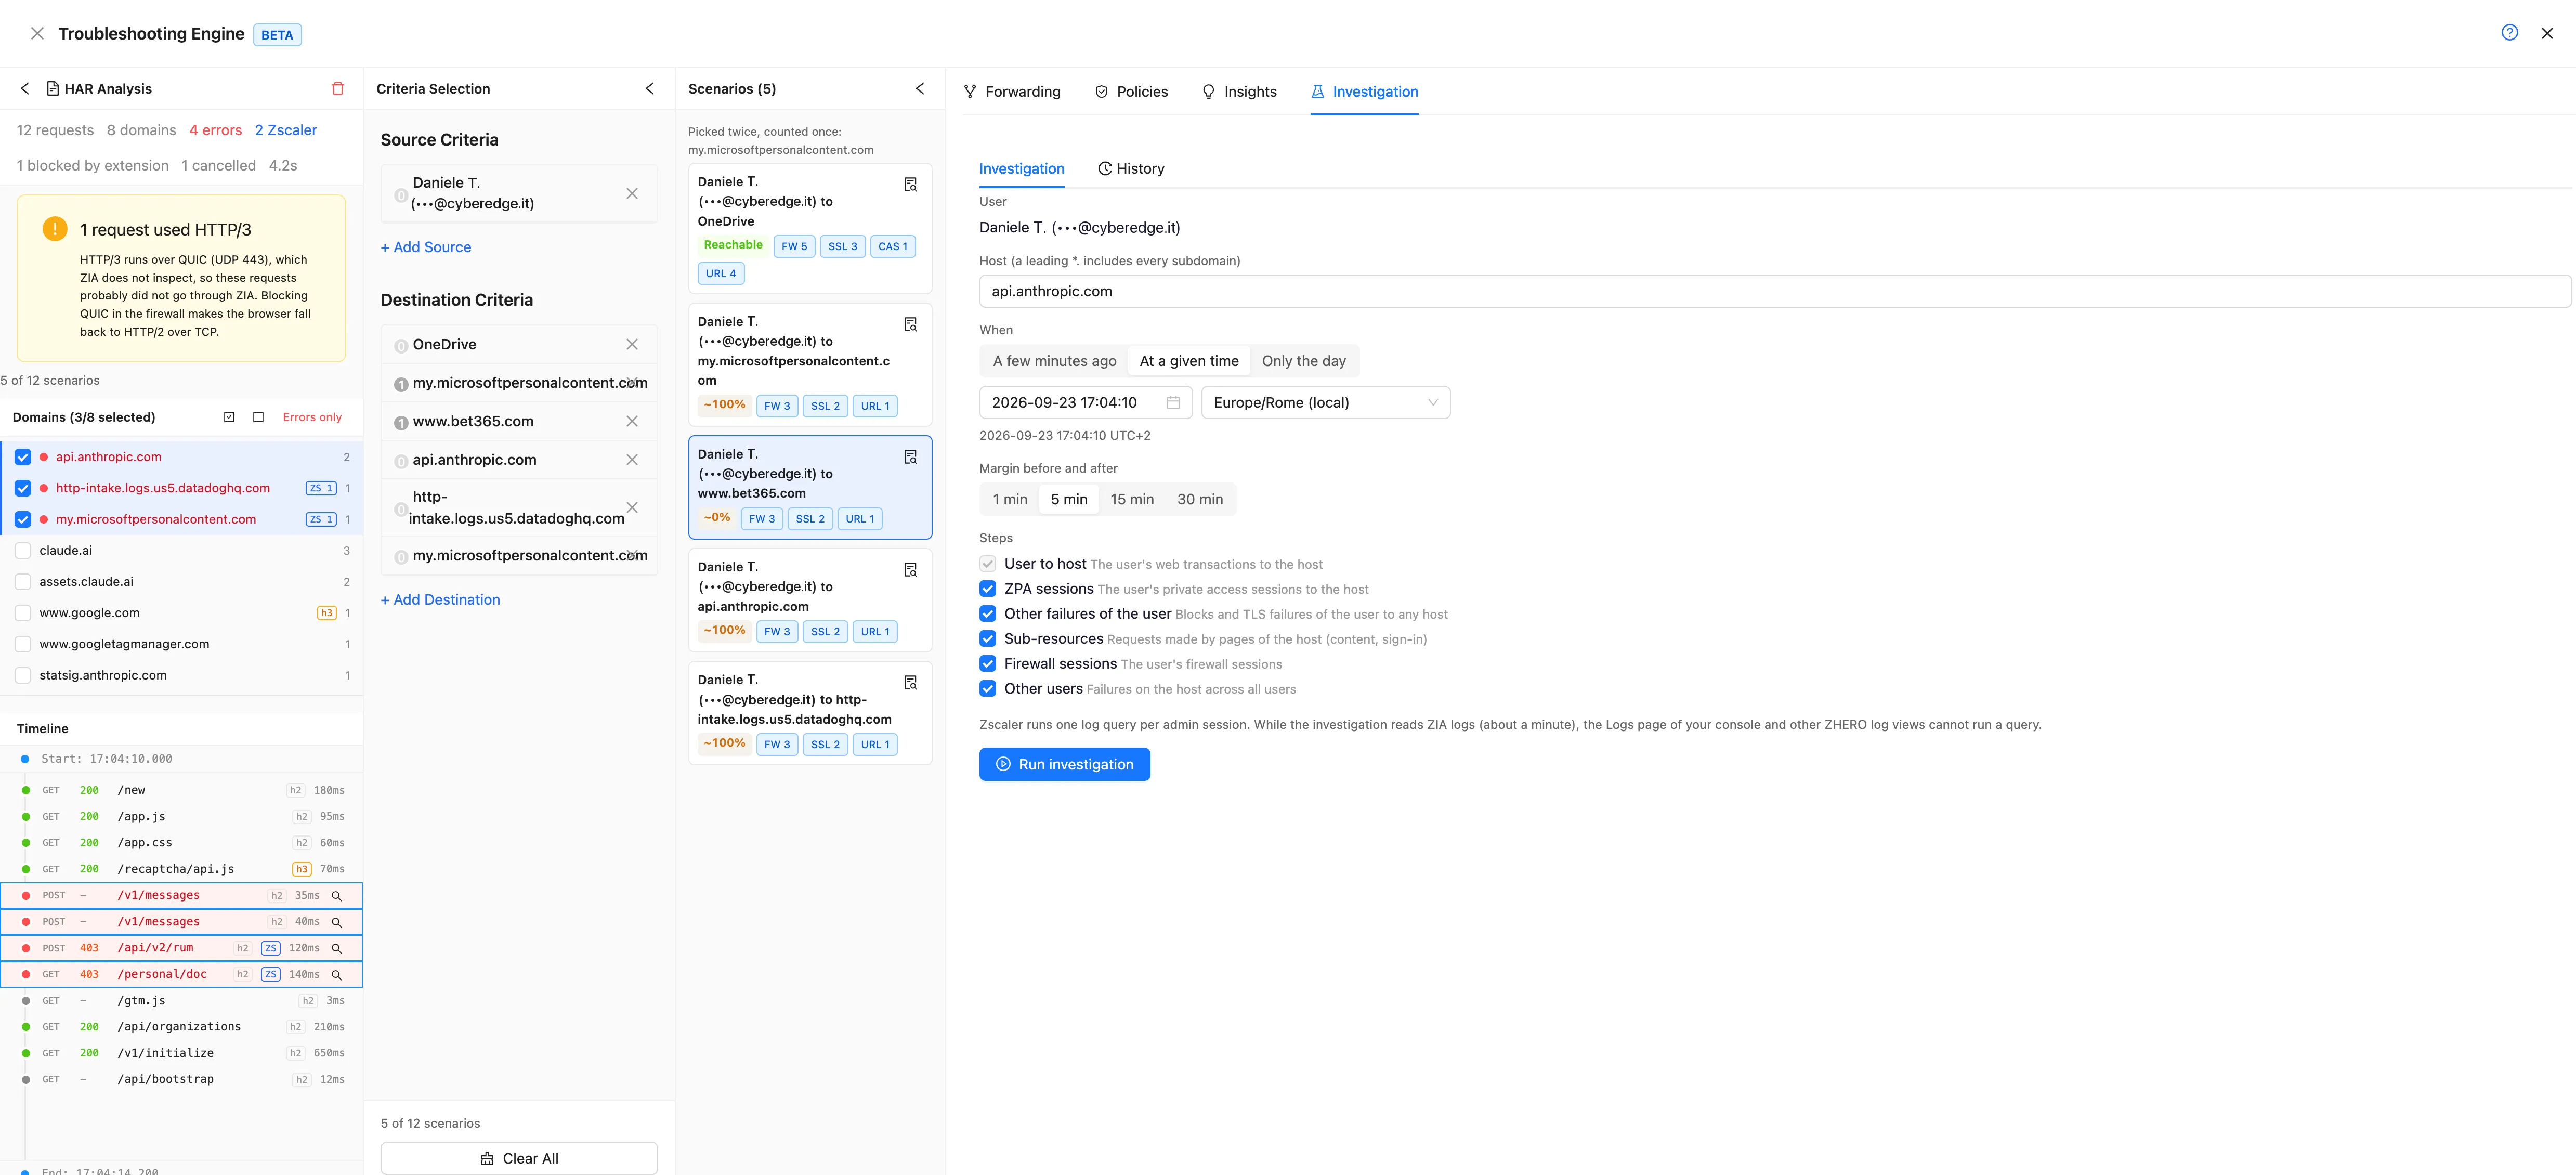2576x1175 pixels.
Task: Delete the HAR Analysis with trash icon
Action: pyautogui.click(x=338, y=89)
